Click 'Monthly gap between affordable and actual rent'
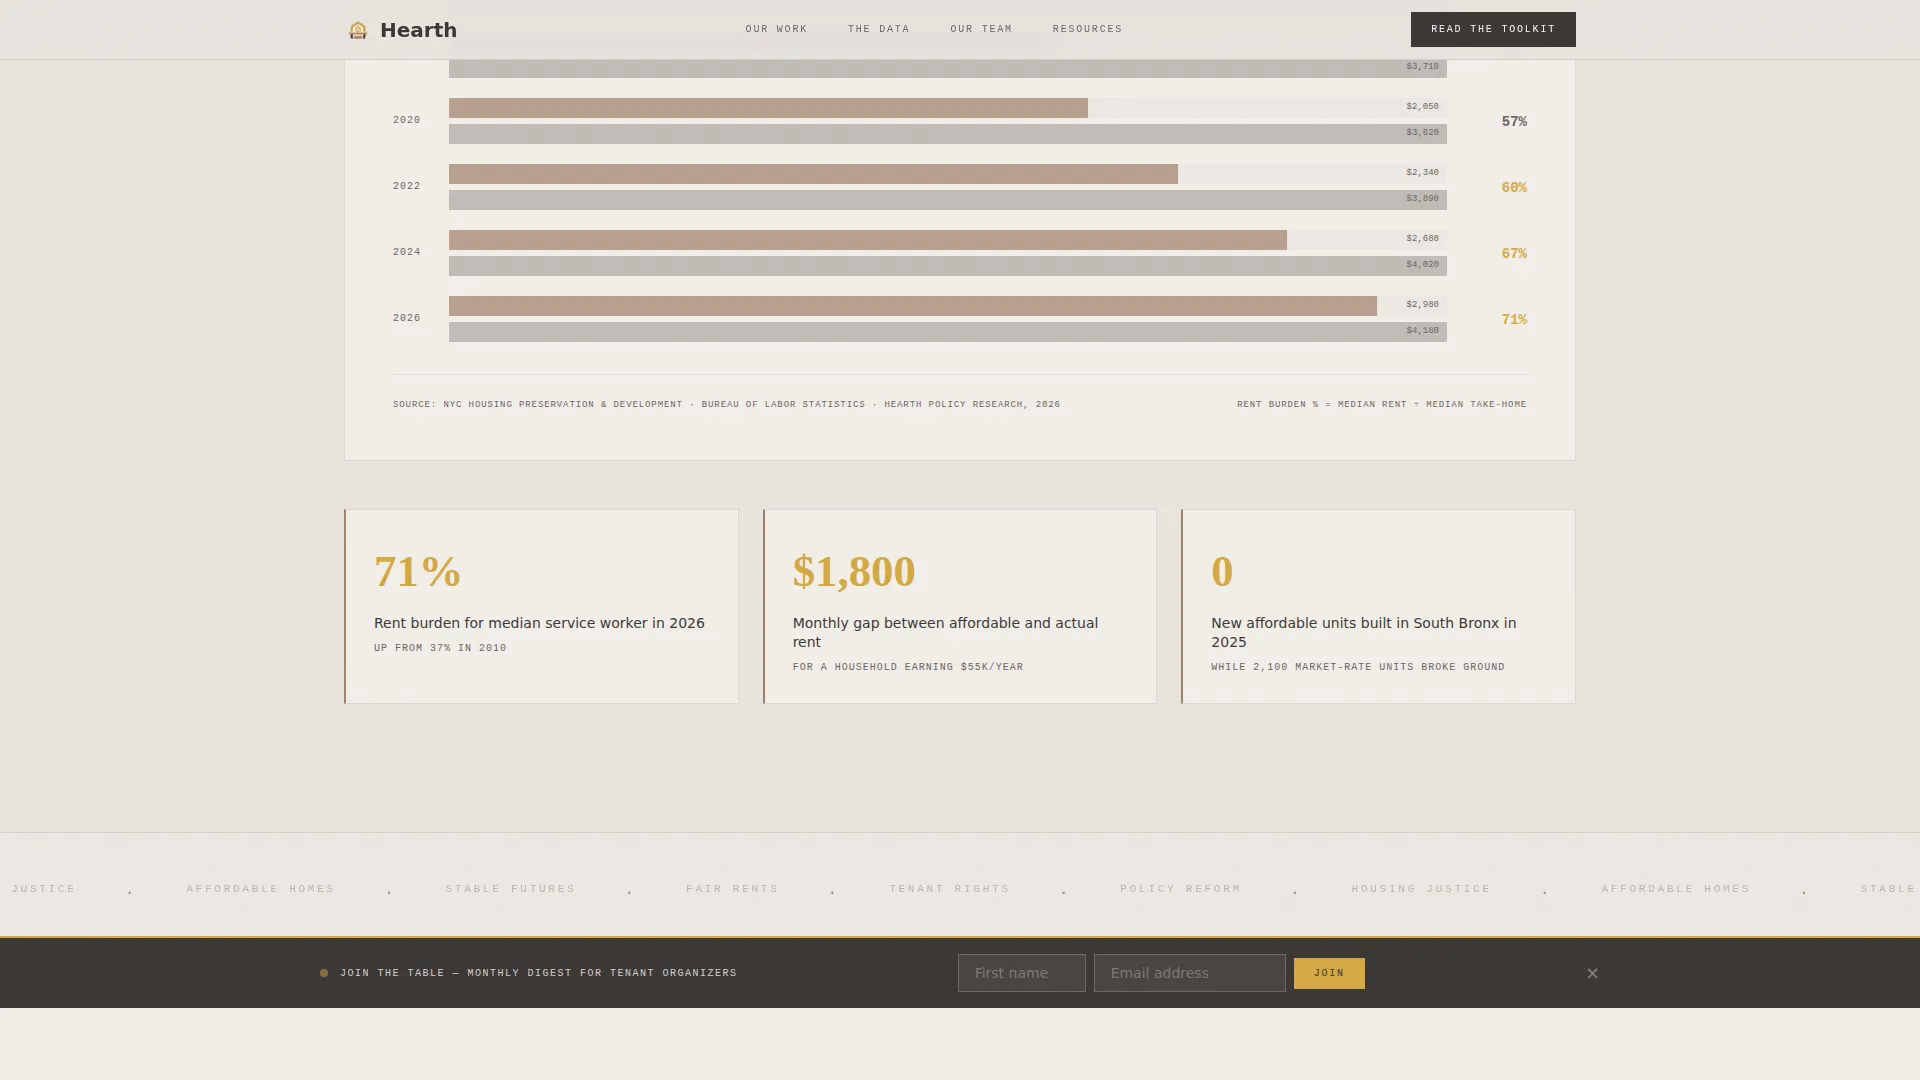Screen dimensions: 1920x1080 click(x=945, y=633)
